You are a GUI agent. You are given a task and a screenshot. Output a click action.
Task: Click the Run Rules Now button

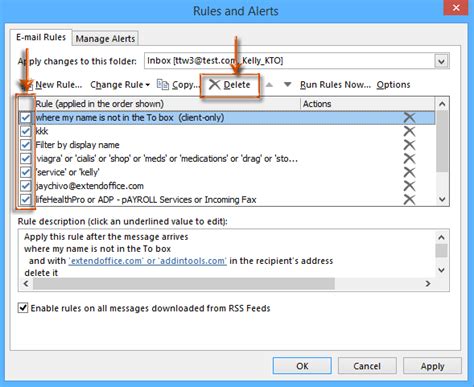(335, 85)
